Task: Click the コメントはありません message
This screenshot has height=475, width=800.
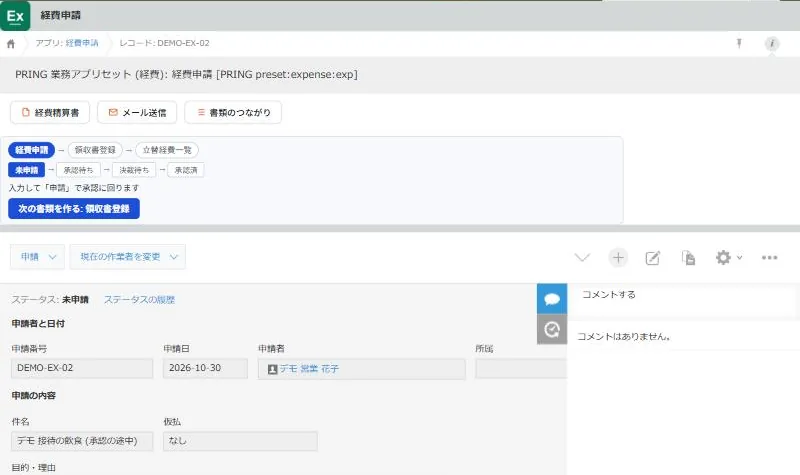Action: point(623,336)
